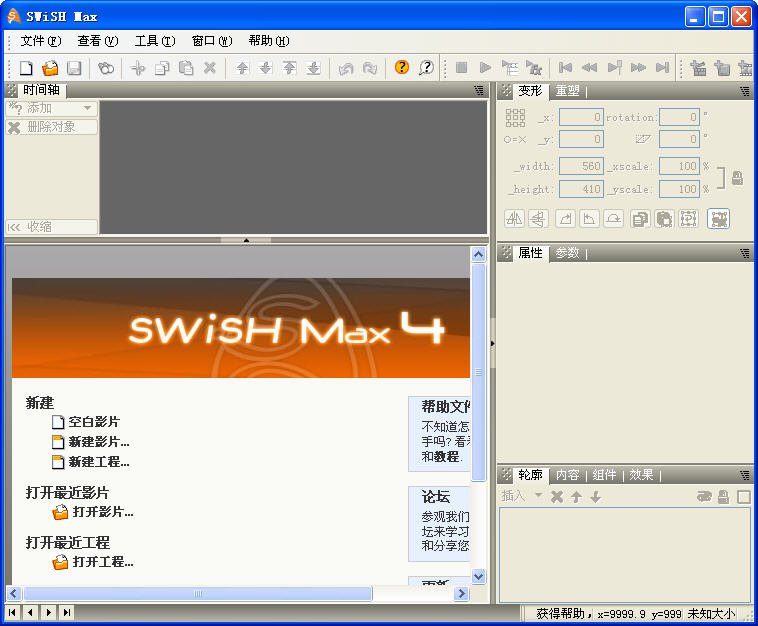Expand the 变形 panel options menu
This screenshot has width=758, height=626.
[x=745, y=91]
